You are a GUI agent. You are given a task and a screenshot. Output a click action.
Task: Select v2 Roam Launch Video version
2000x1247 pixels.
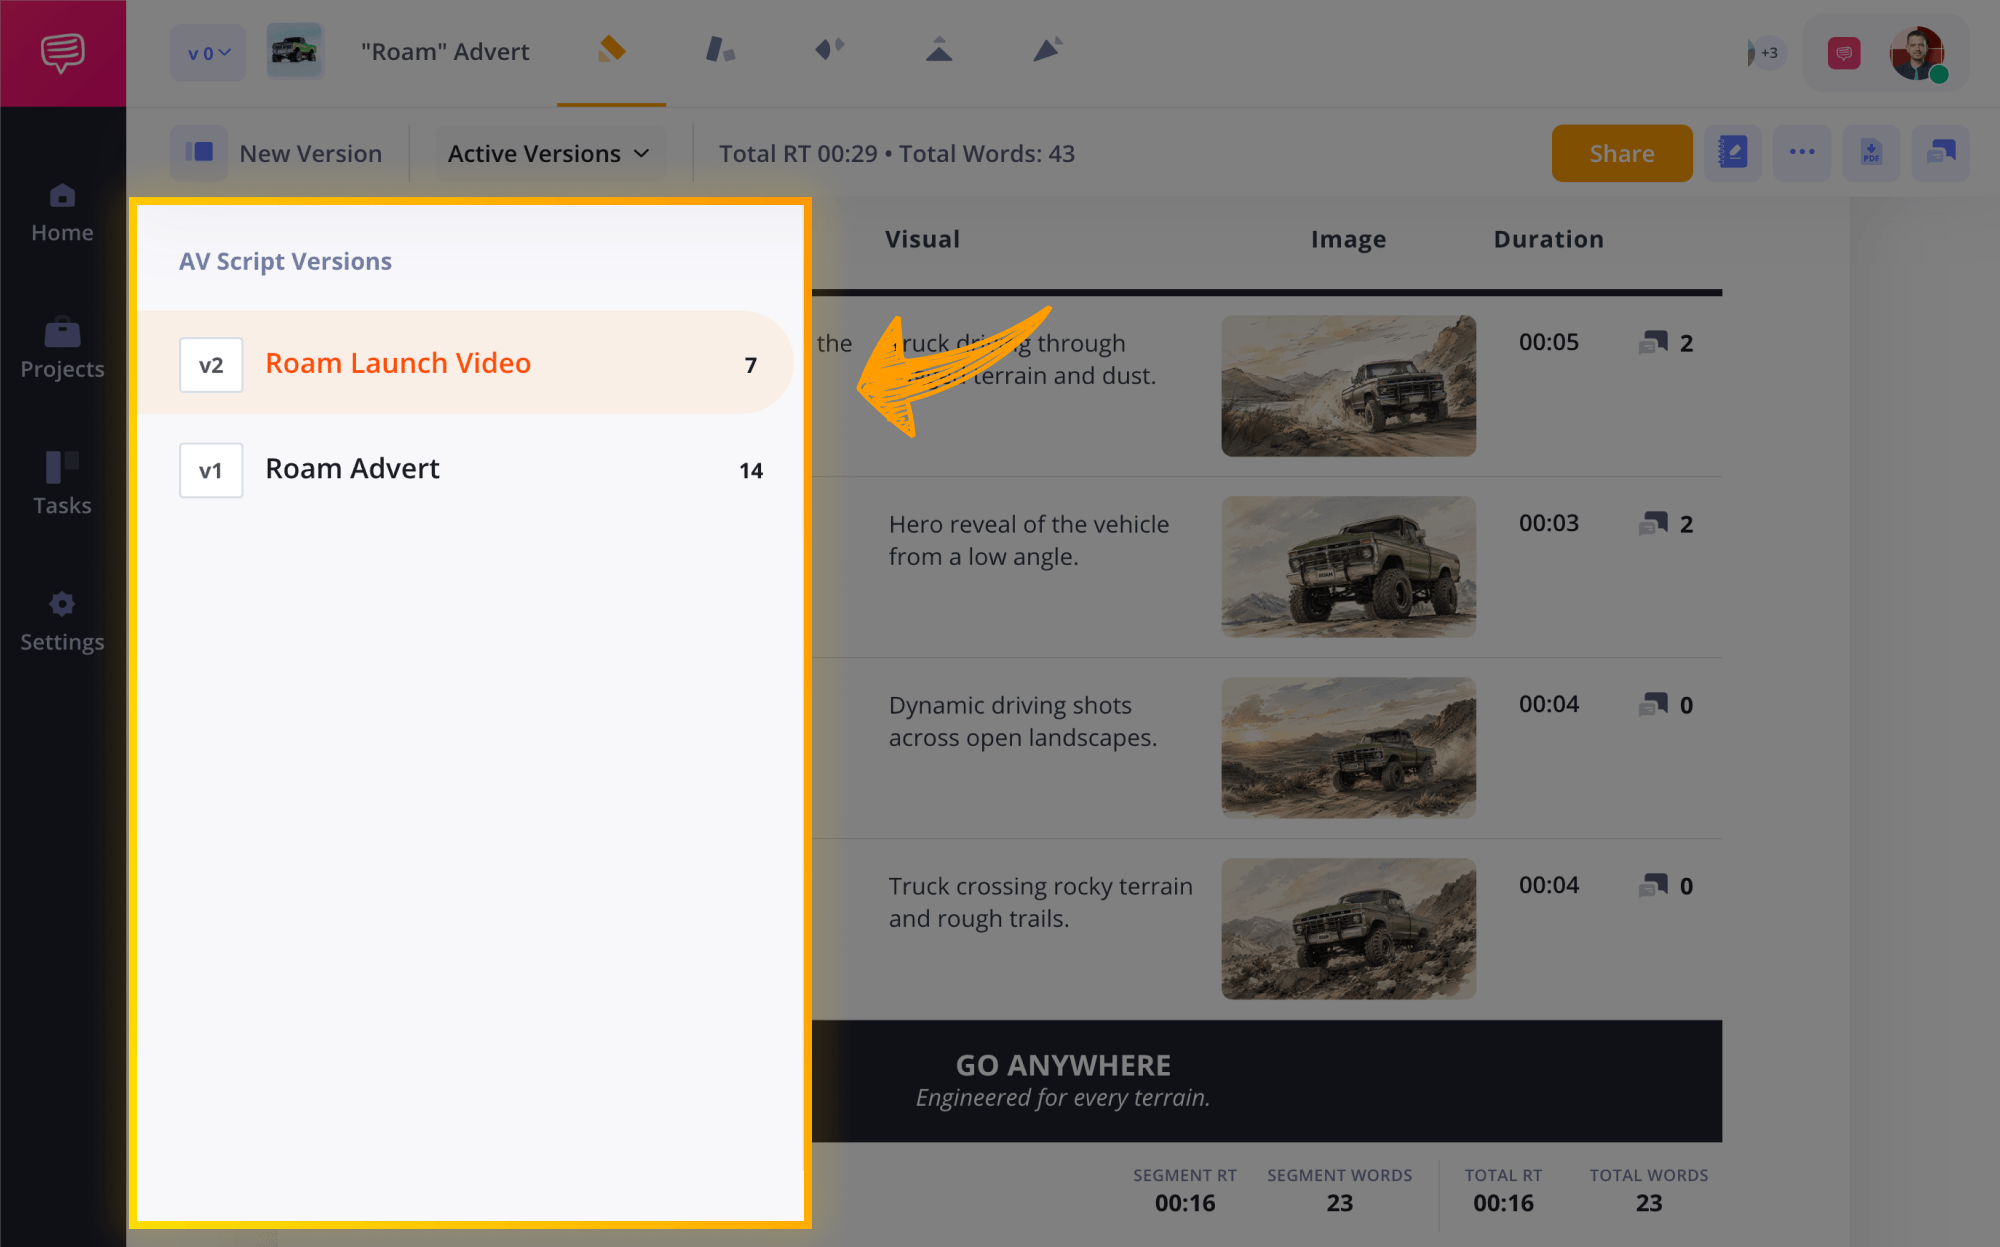pyautogui.click(x=466, y=363)
